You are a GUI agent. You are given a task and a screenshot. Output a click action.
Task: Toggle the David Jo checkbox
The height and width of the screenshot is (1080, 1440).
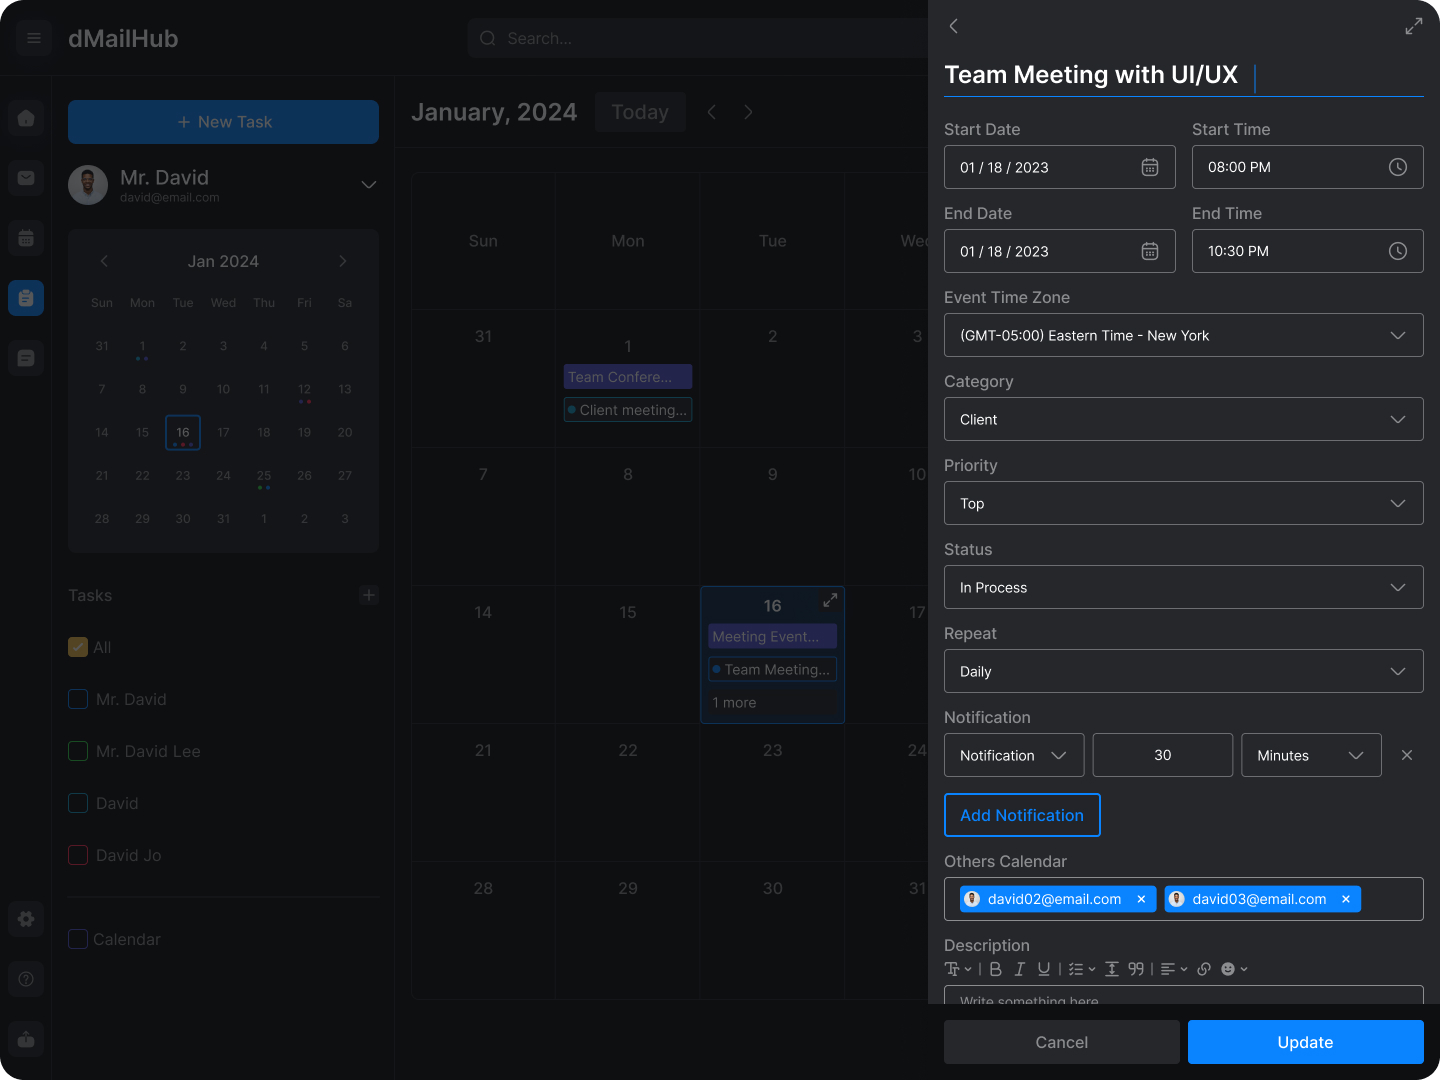click(x=78, y=855)
